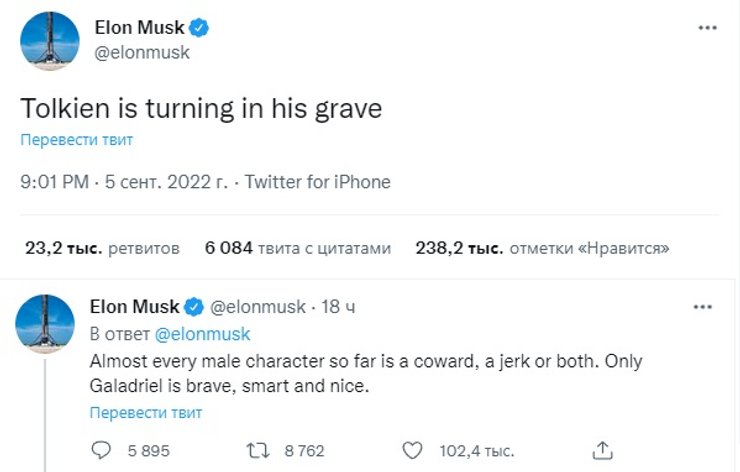Translate the main tweet via Перевести твит
Viewport: 740px width, 472px height.
tap(77, 140)
